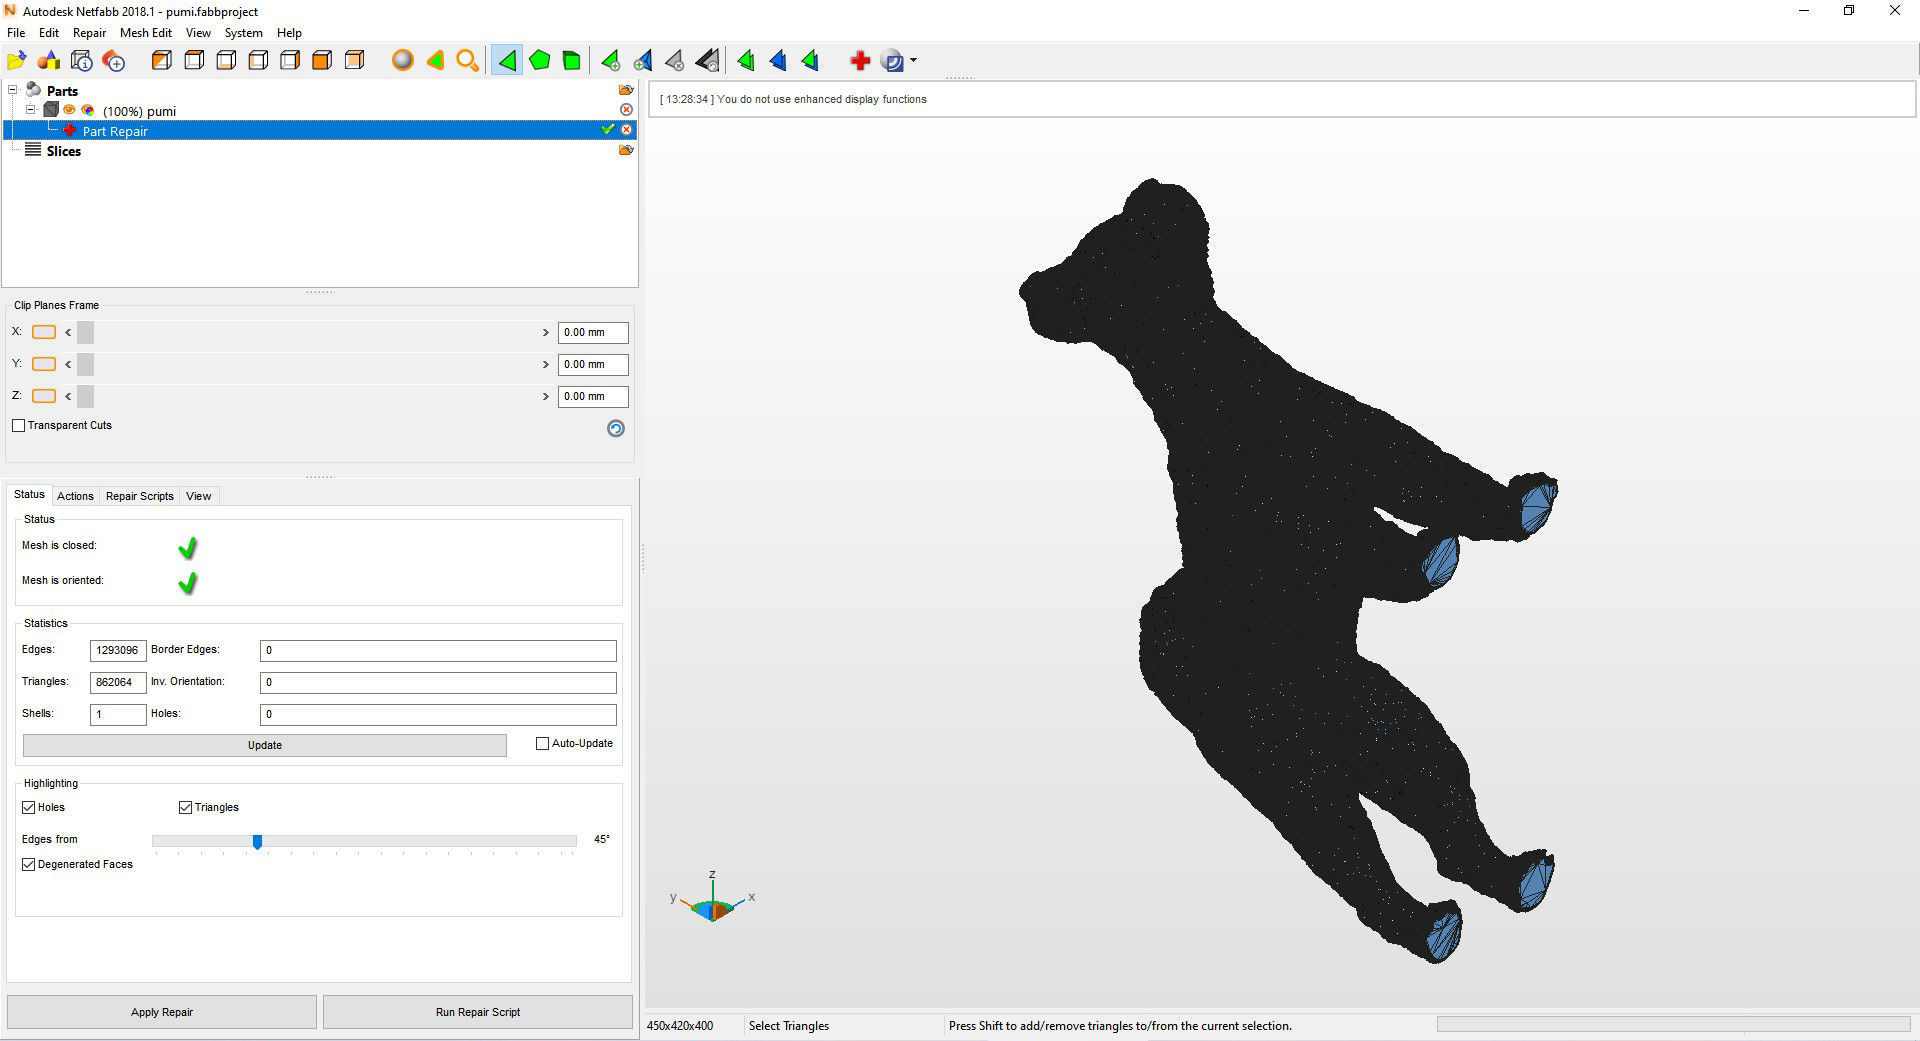Screen dimensions: 1920x1041
Task: Click the gray sphere zoom-all icon
Action: click(x=403, y=61)
